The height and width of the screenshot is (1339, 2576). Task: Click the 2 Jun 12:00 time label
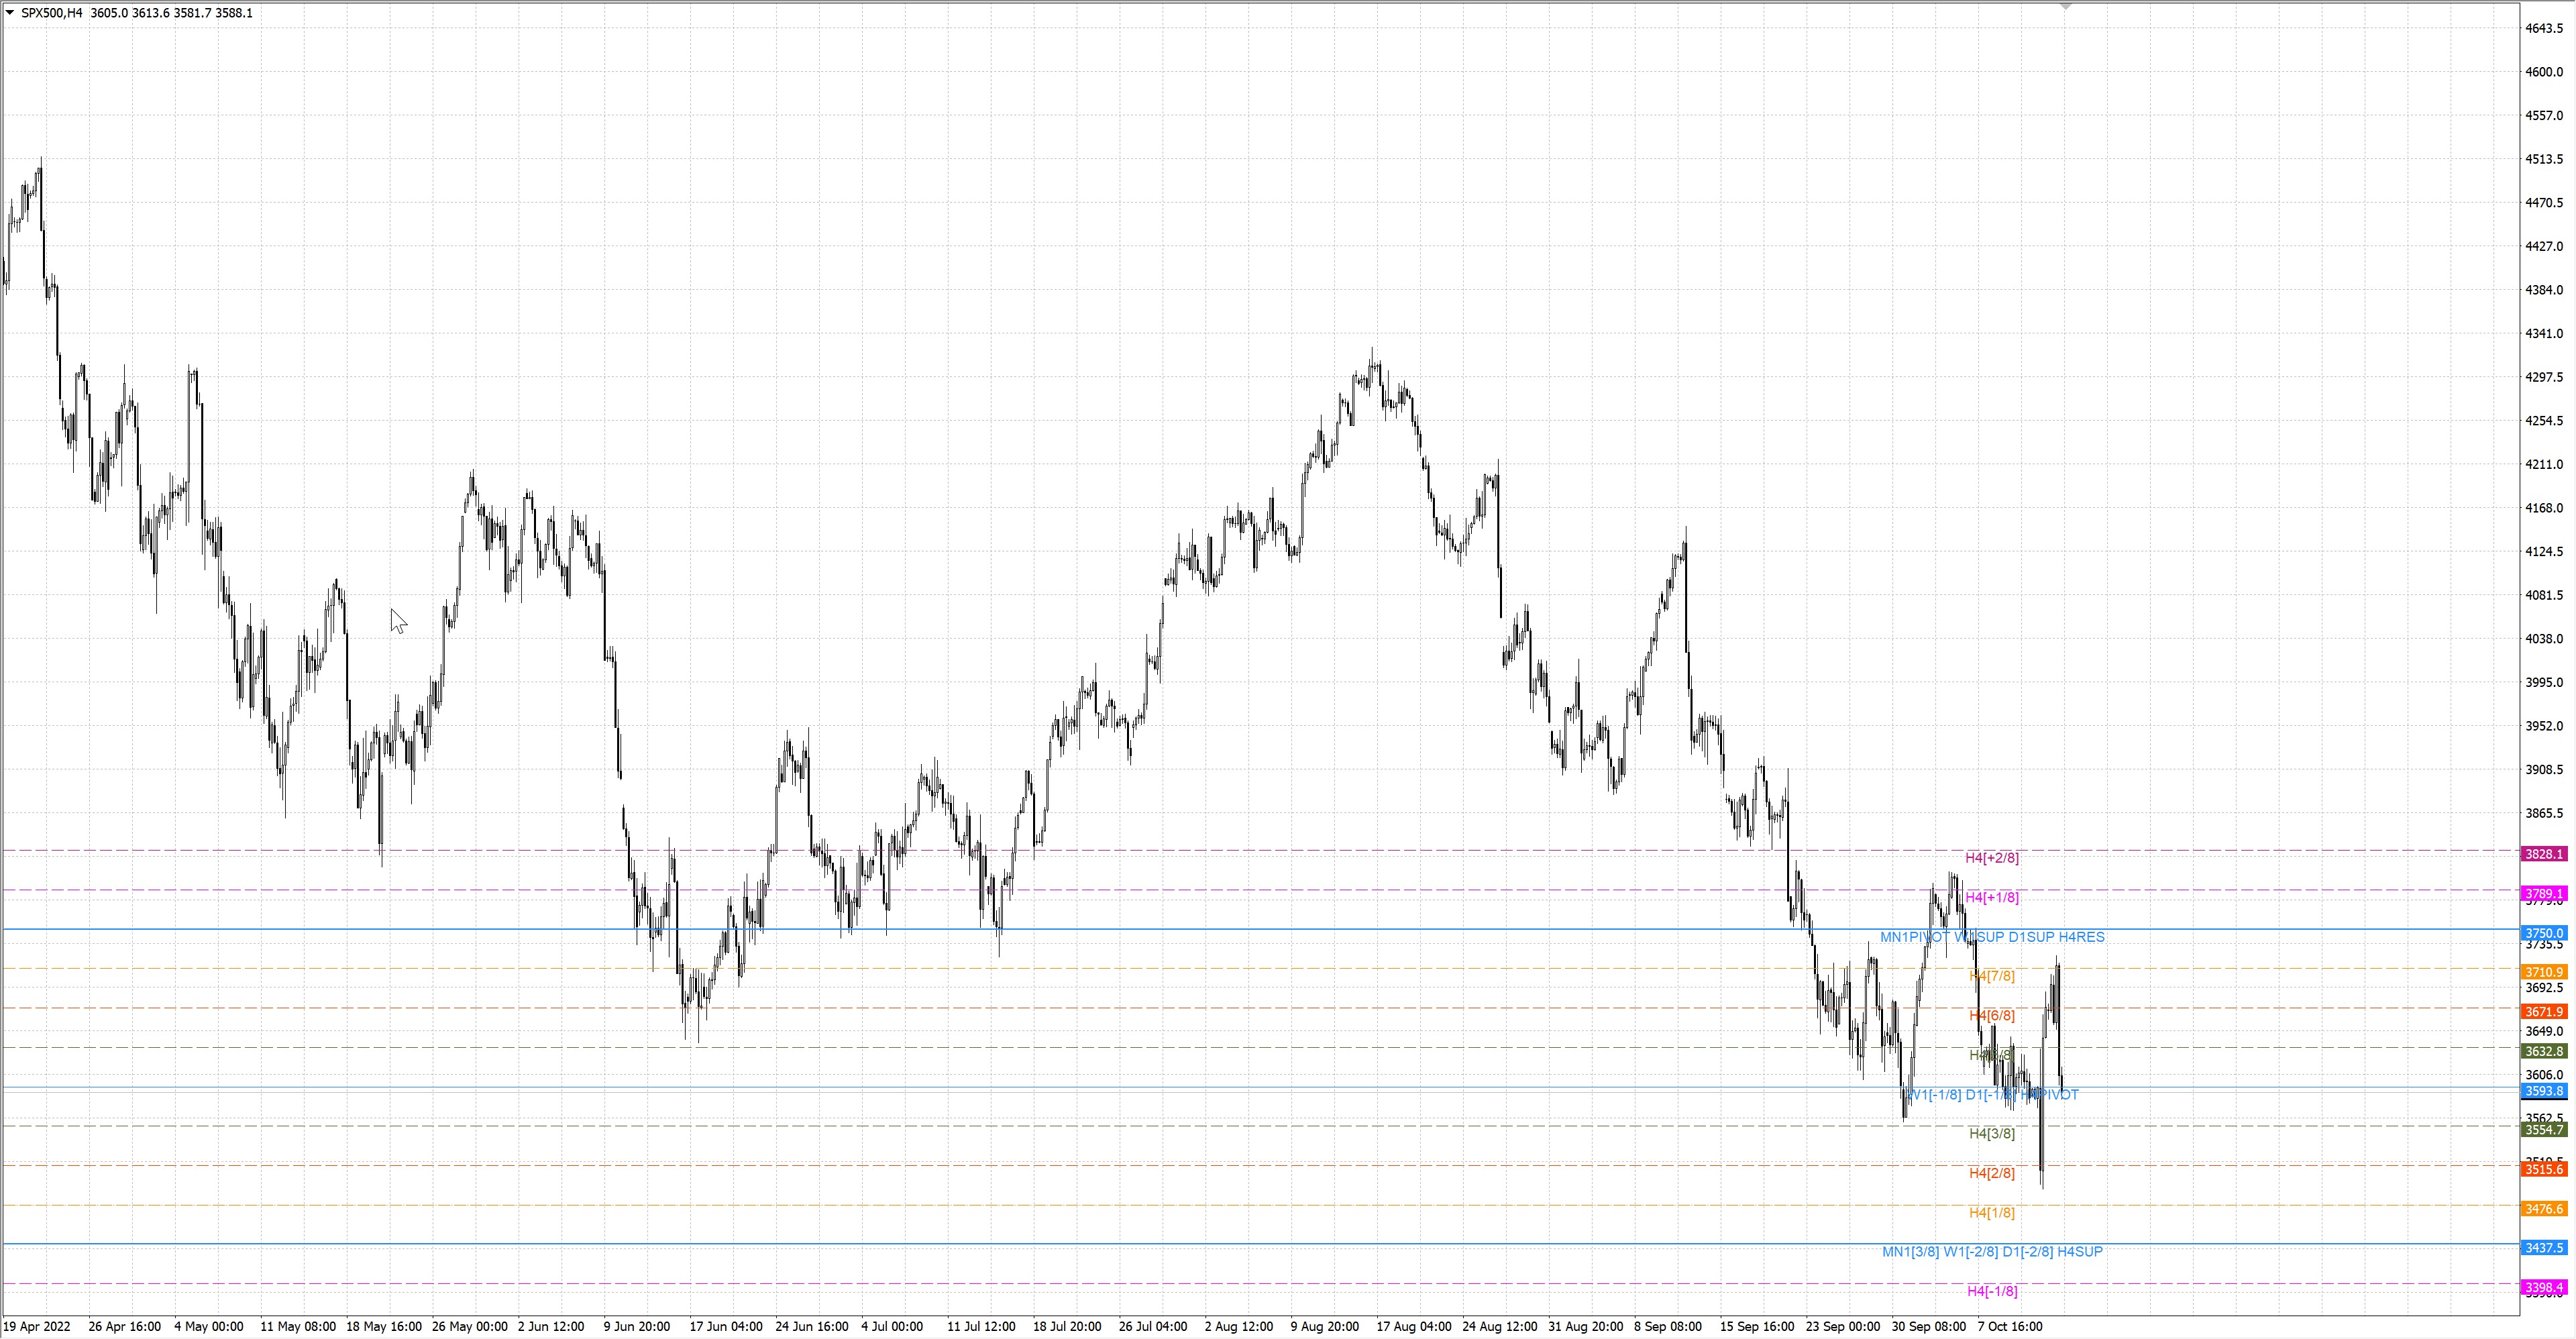coord(551,1326)
